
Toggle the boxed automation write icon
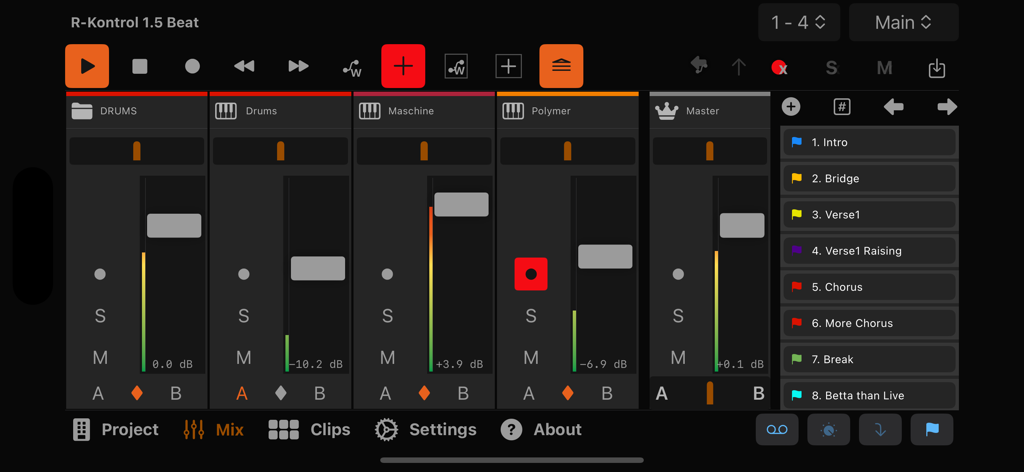pyautogui.click(x=456, y=66)
